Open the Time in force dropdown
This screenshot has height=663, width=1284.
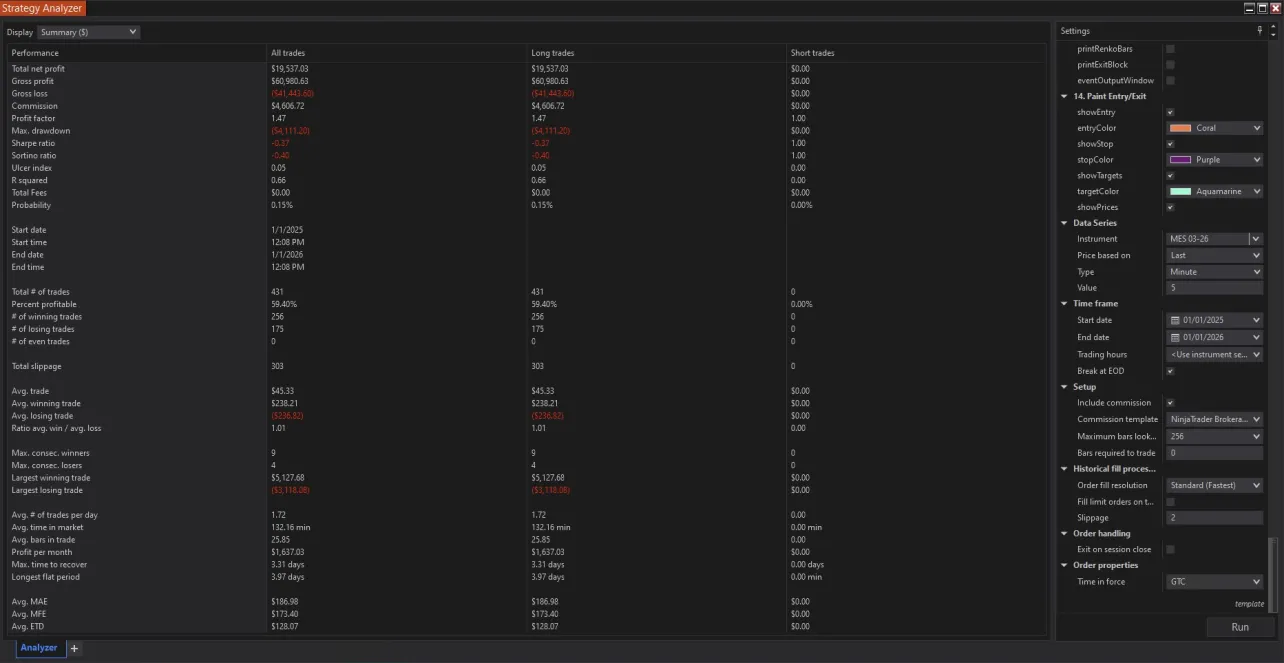pyautogui.click(x=1214, y=582)
